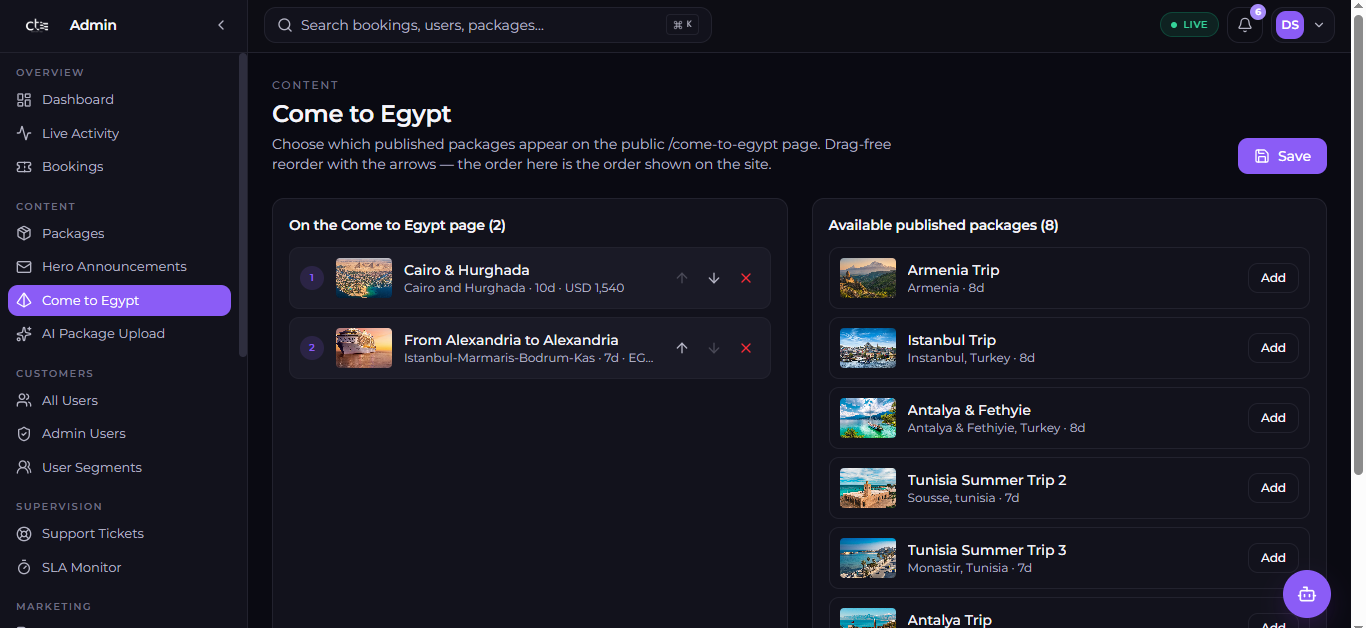The height and width of the screenshot is (628, 1366).
Task: Click the From Alexandria cruise thumbnail
Action: coord(364,348)
